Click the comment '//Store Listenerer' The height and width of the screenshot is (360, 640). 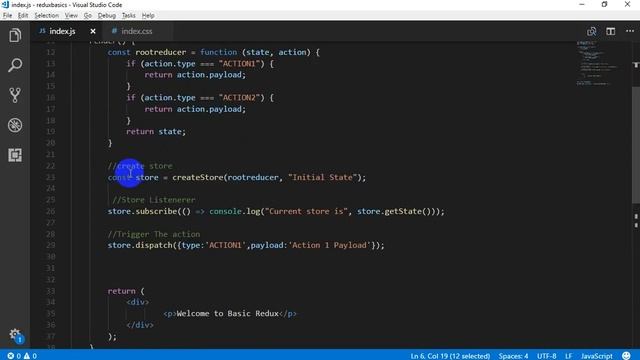click(x=153, y=200)
